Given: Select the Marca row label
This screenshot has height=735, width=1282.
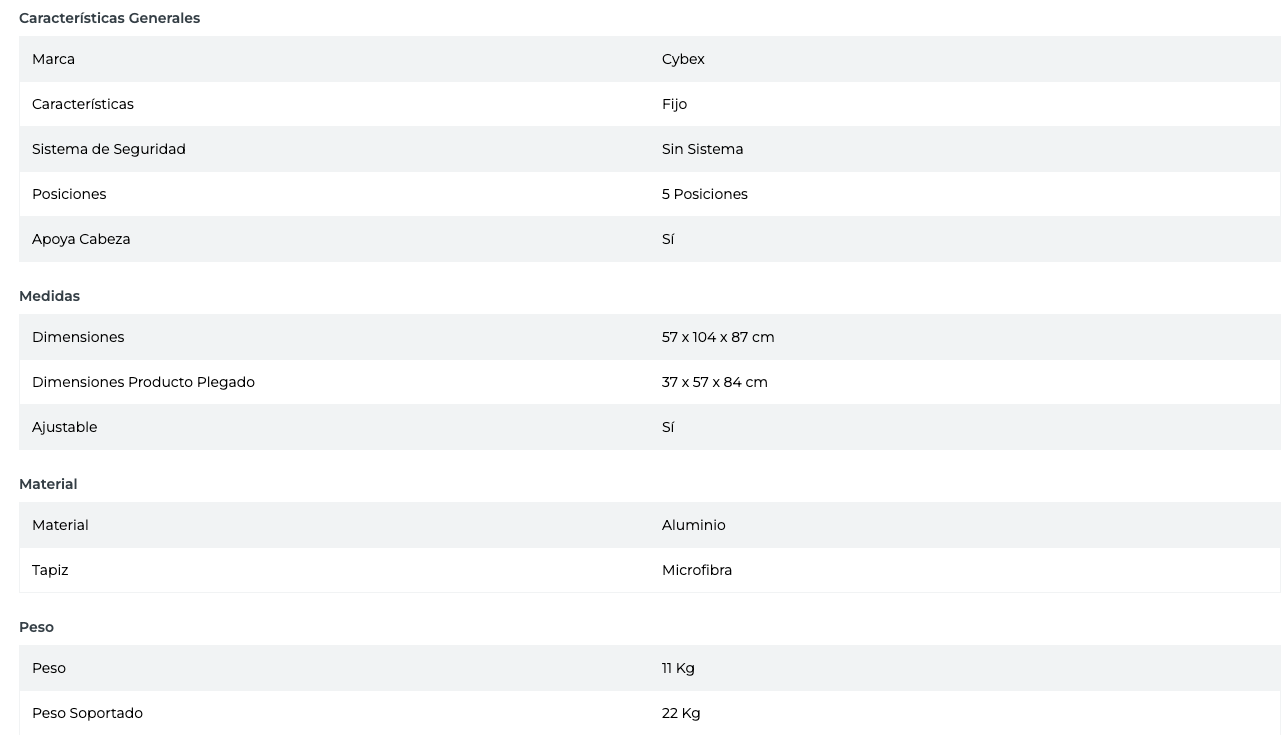Looking at the screenshot, I should [53, 59].
